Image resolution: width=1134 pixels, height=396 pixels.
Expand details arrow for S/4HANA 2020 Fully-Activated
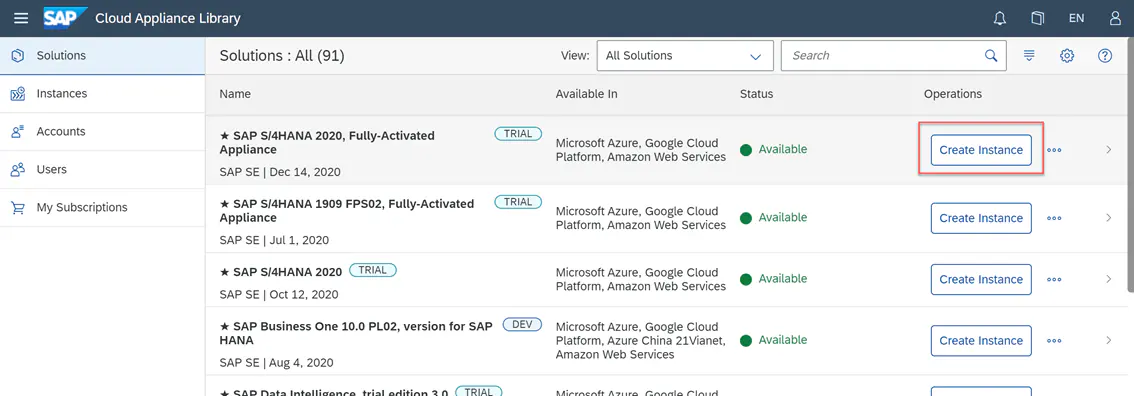1109,150
